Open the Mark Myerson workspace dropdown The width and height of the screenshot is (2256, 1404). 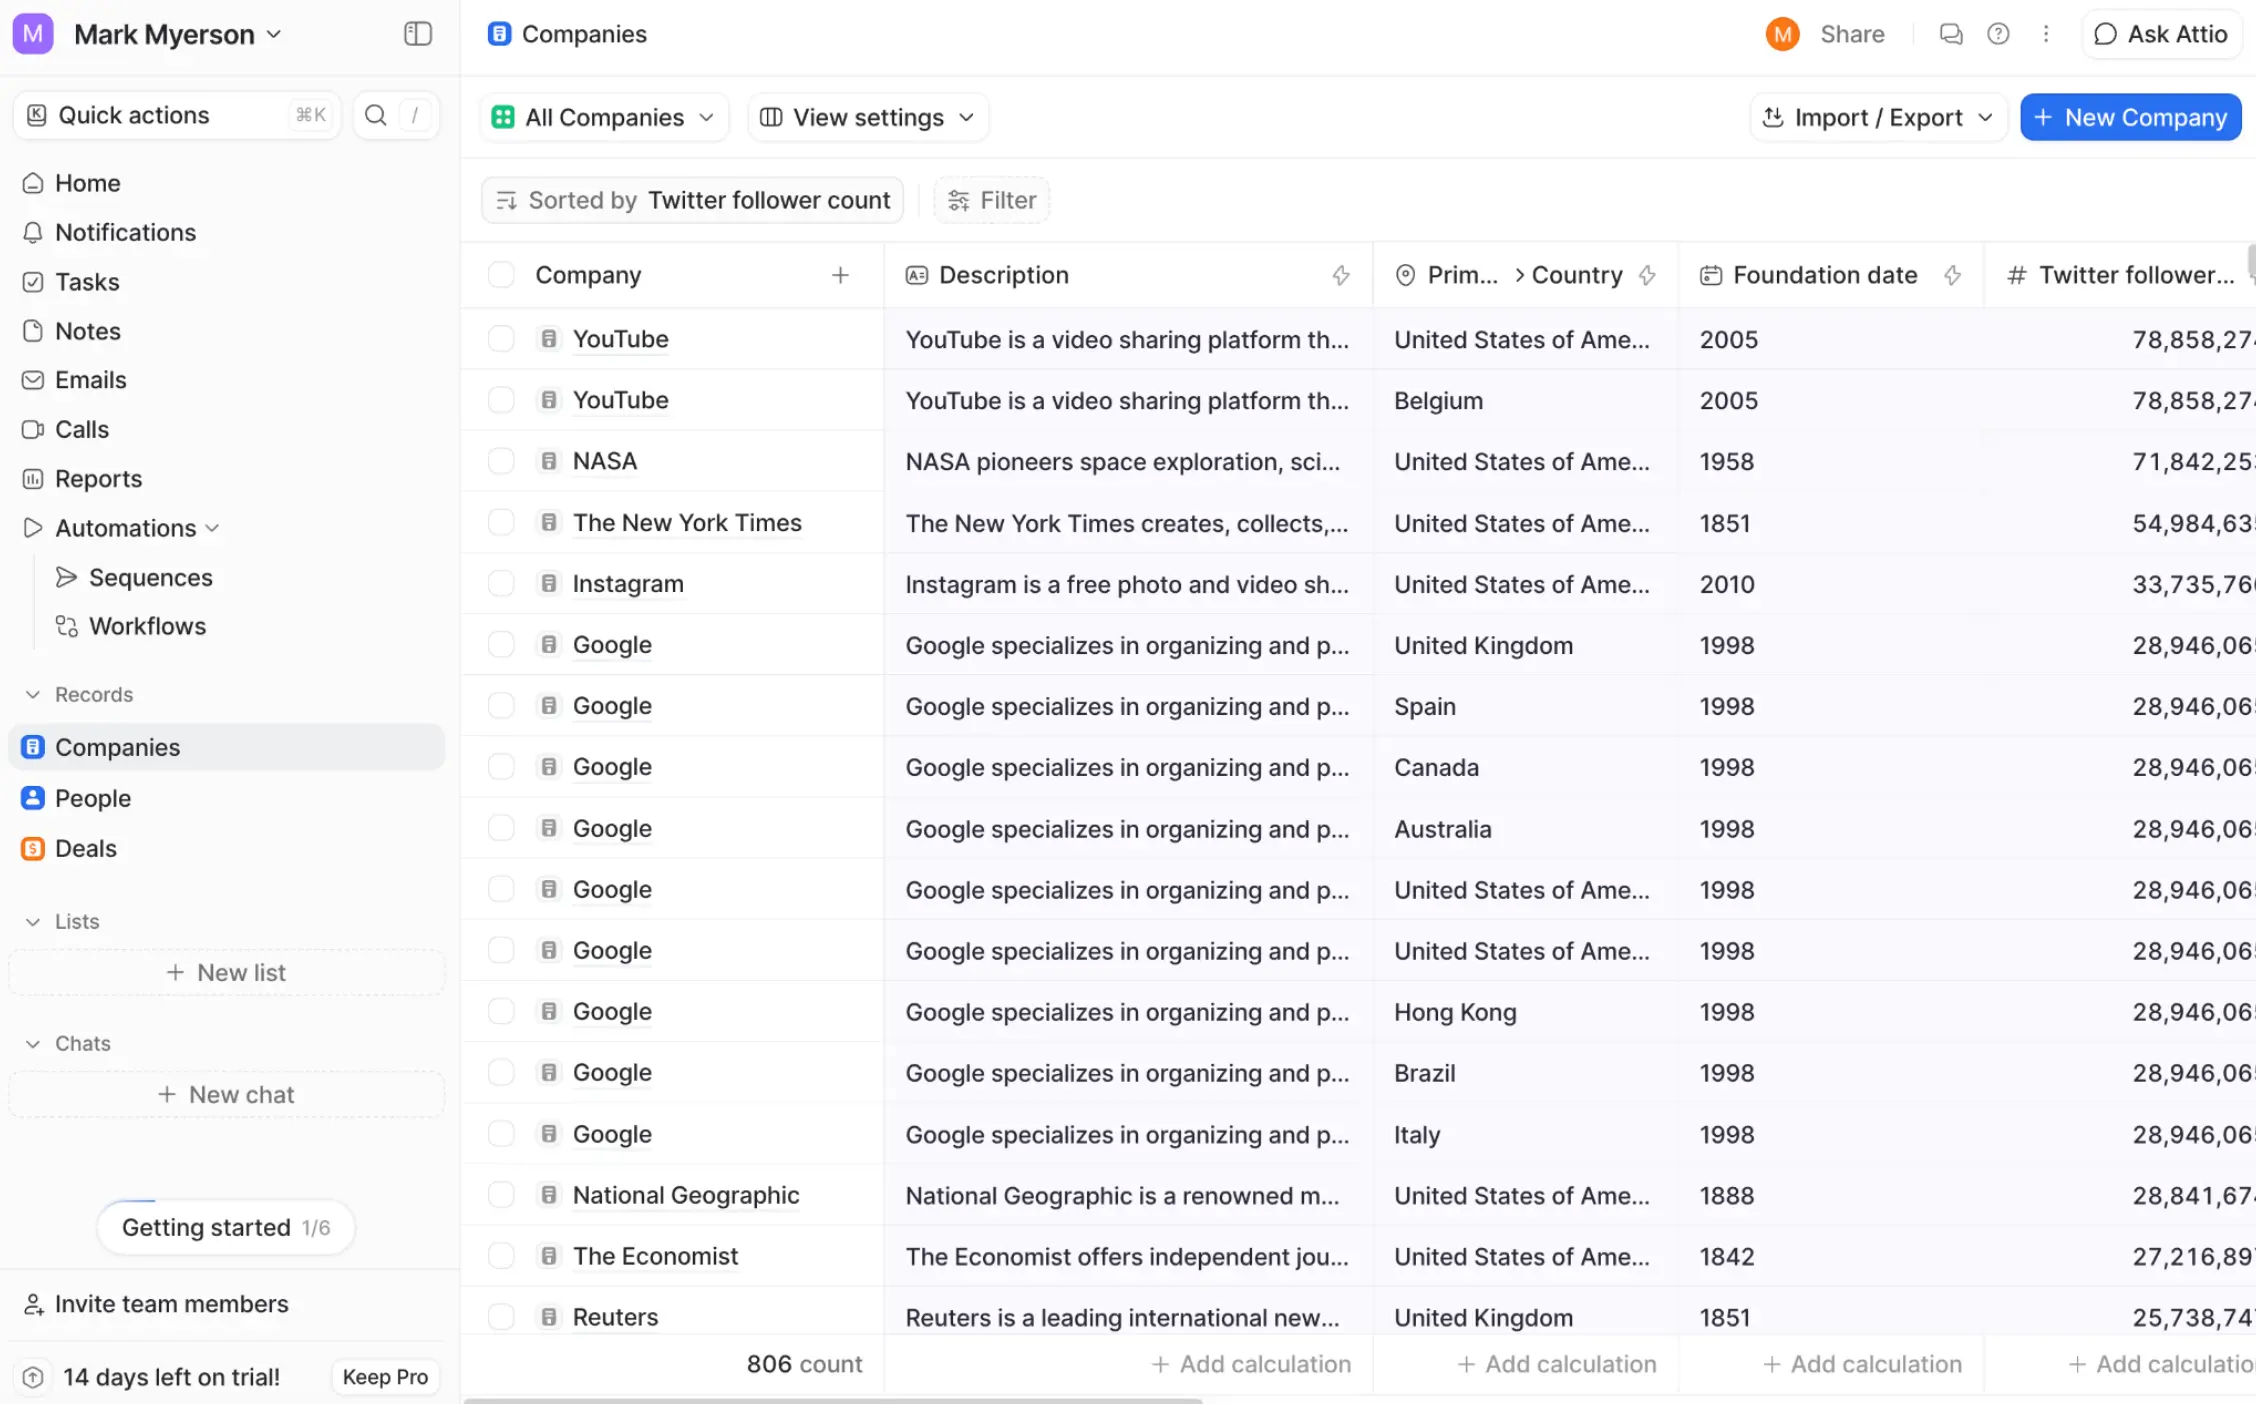(177, 34)
